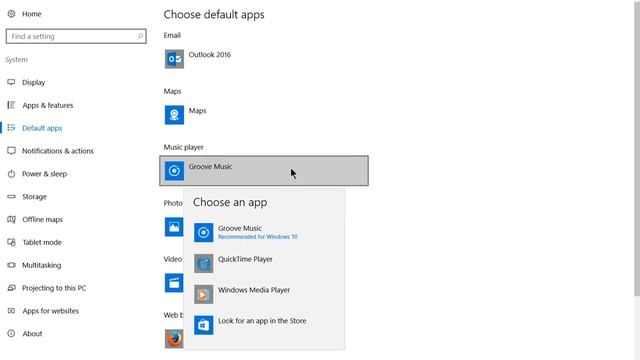The width and height of the screenshot is (640, 360).
Task: Open the About page
Action: coord(32,334)
